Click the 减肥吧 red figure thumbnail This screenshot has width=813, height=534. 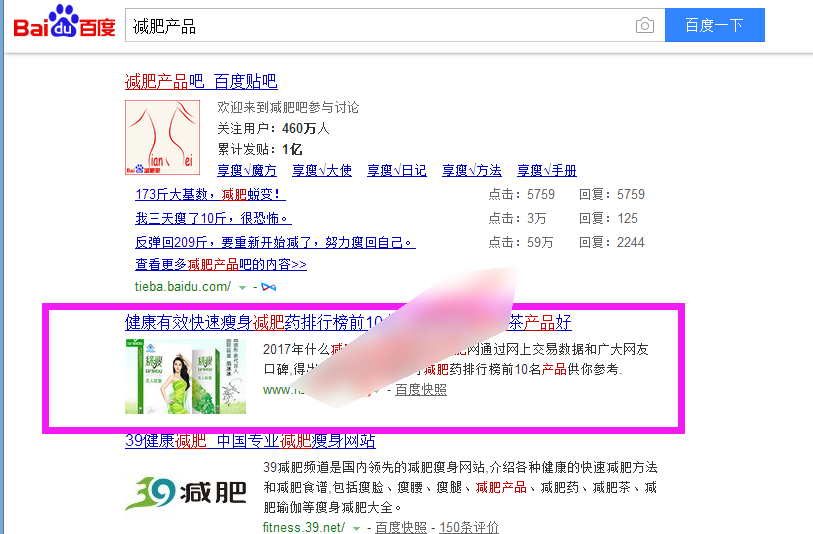pos(162,137)
